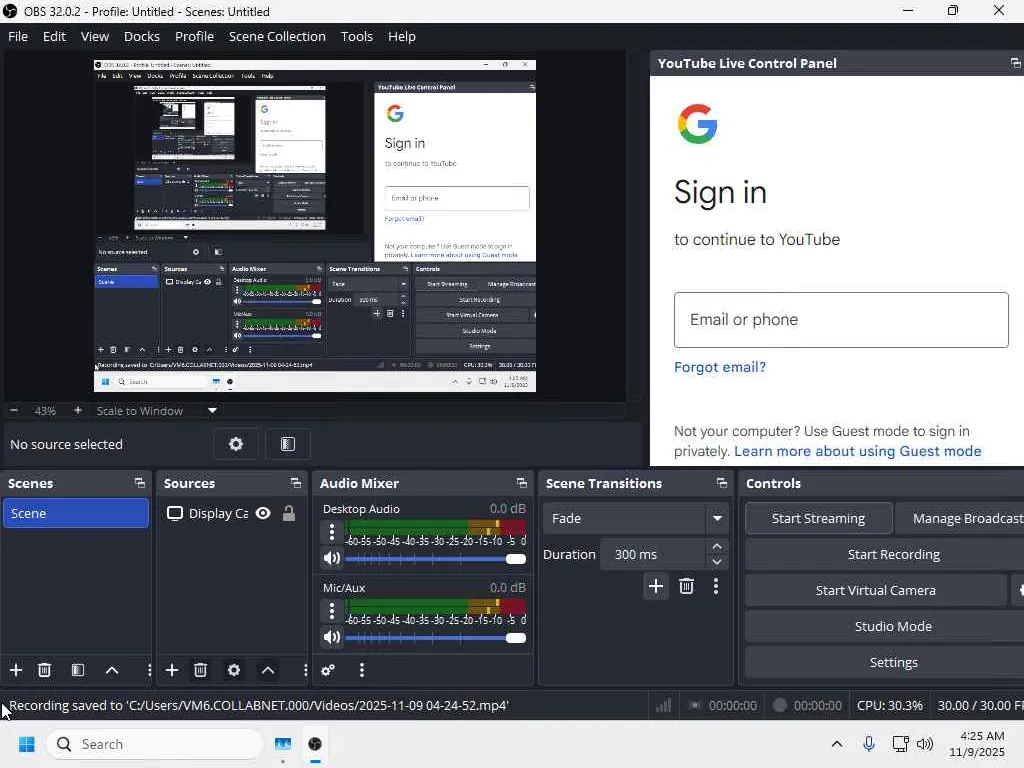Click the taskbar Search box
Viewport: 1024px width, 768px height.
155,744
